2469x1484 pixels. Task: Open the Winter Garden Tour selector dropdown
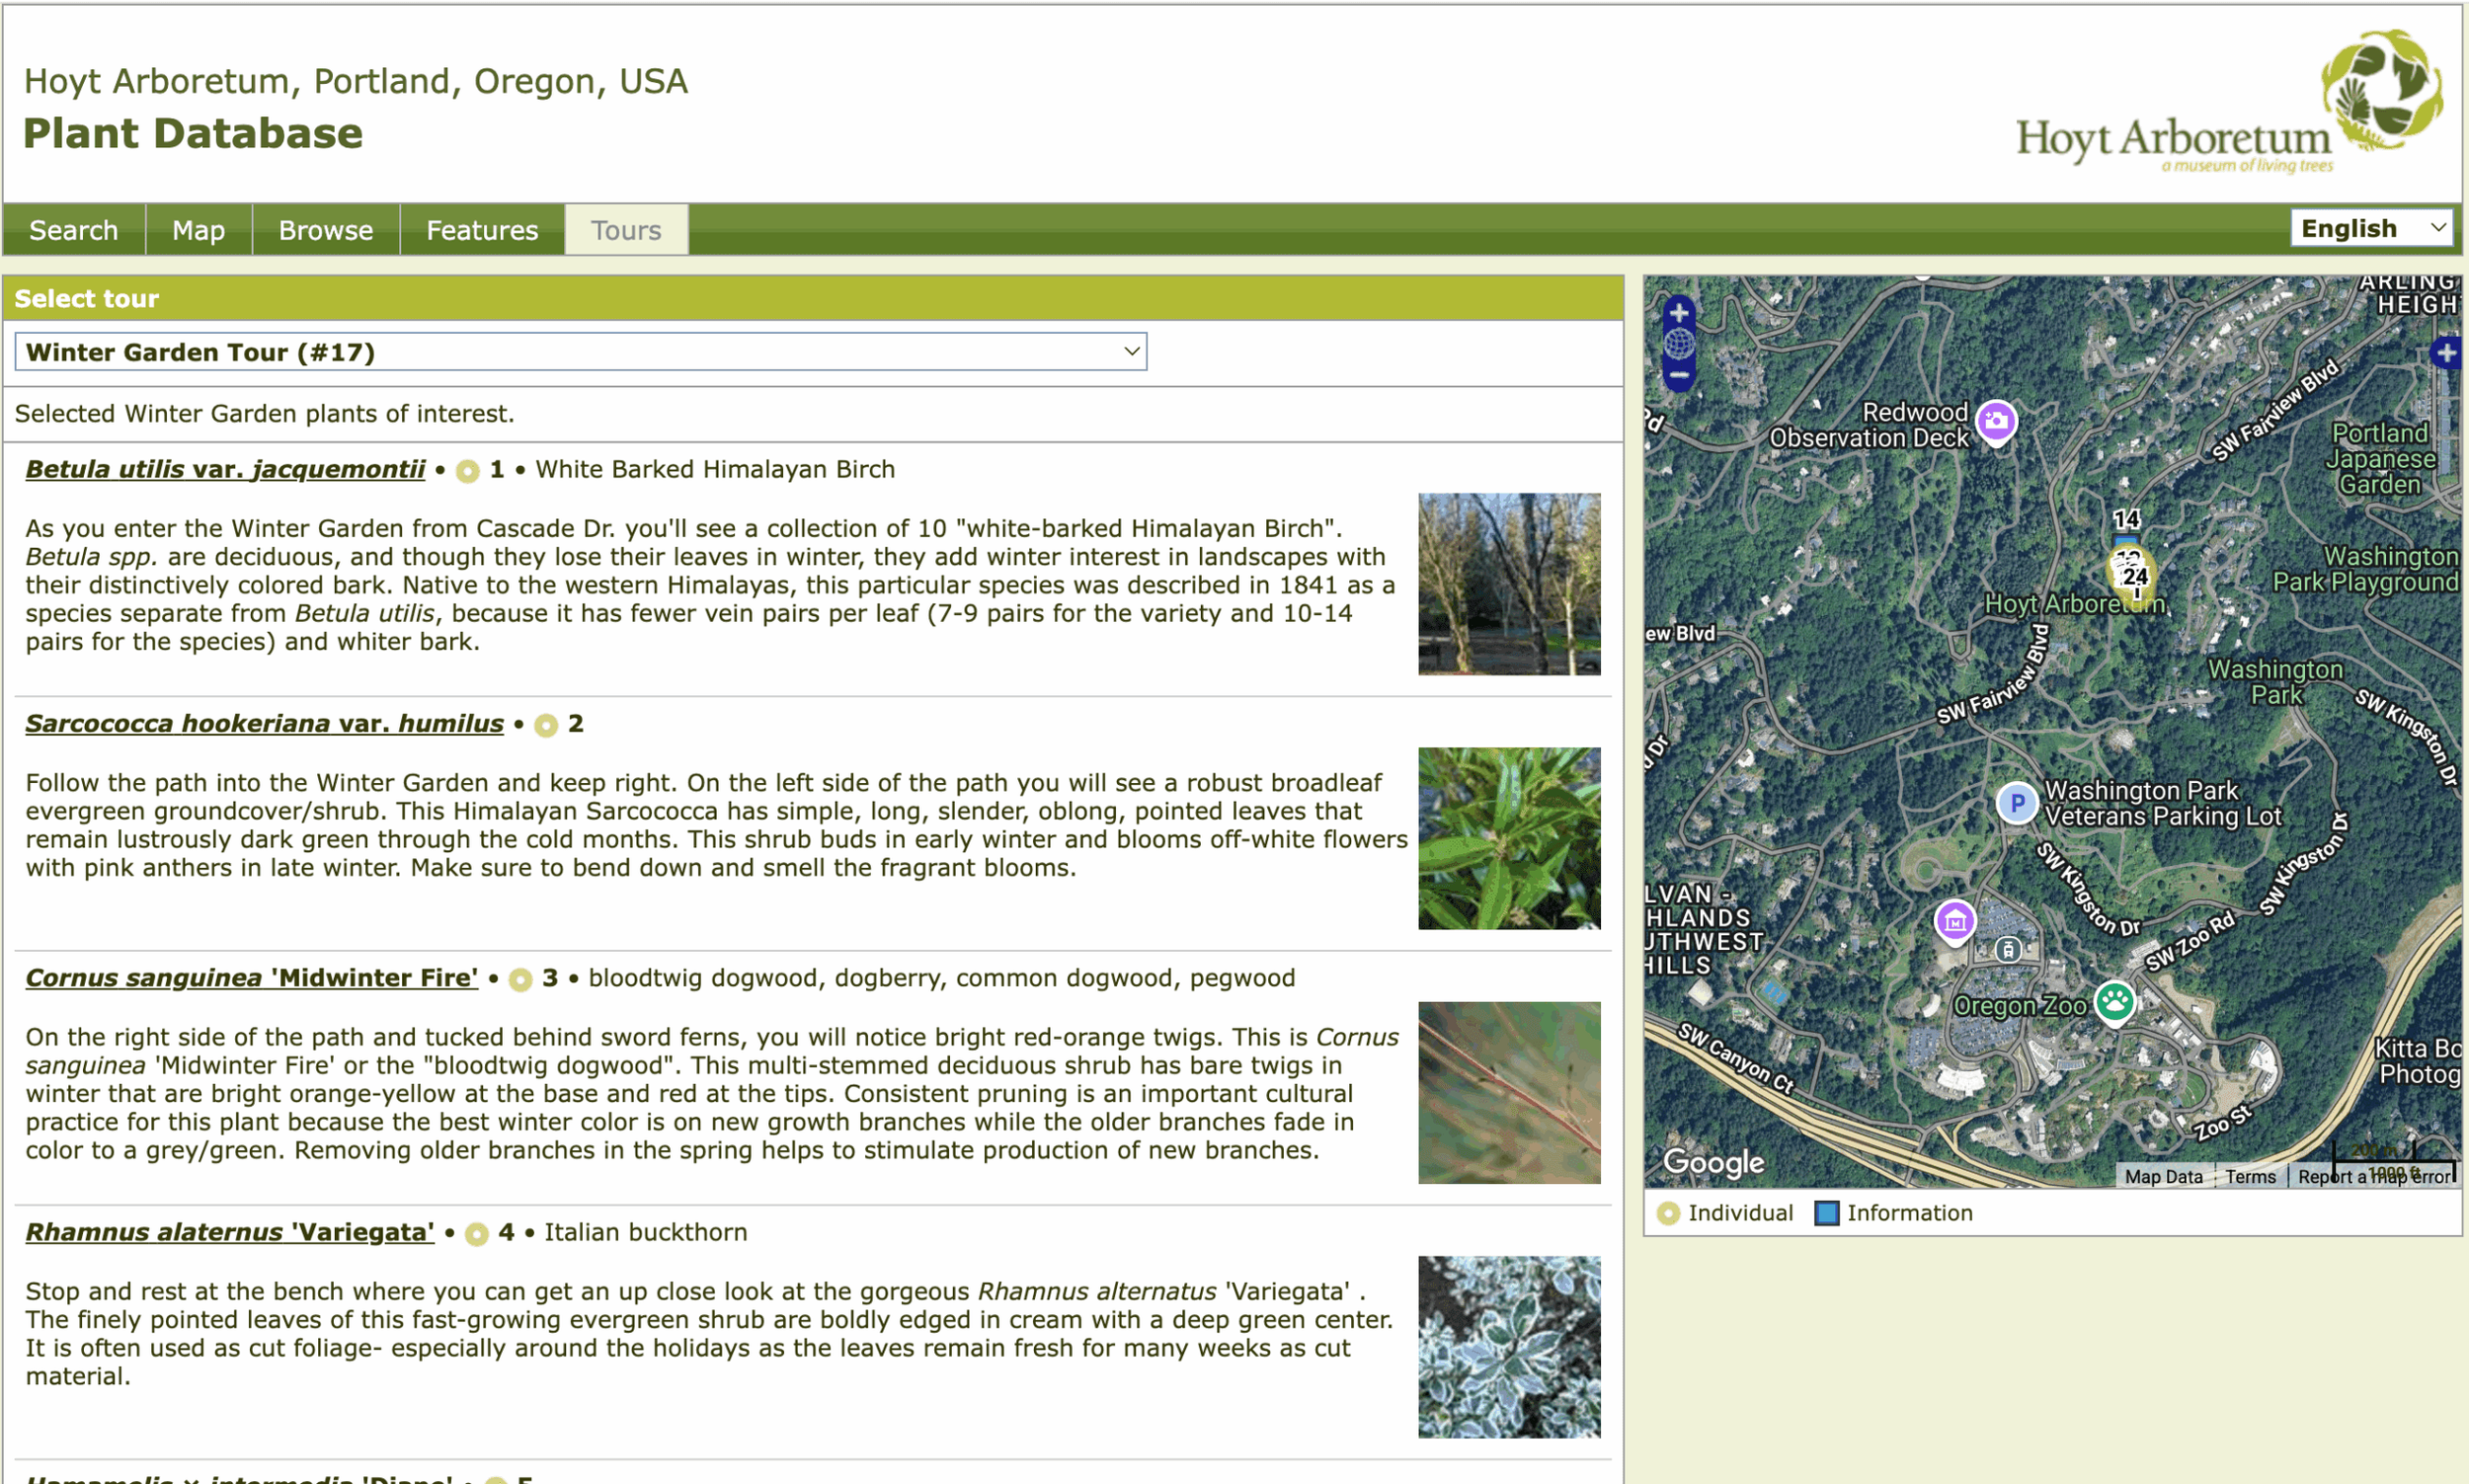click(x=581, y=352)
